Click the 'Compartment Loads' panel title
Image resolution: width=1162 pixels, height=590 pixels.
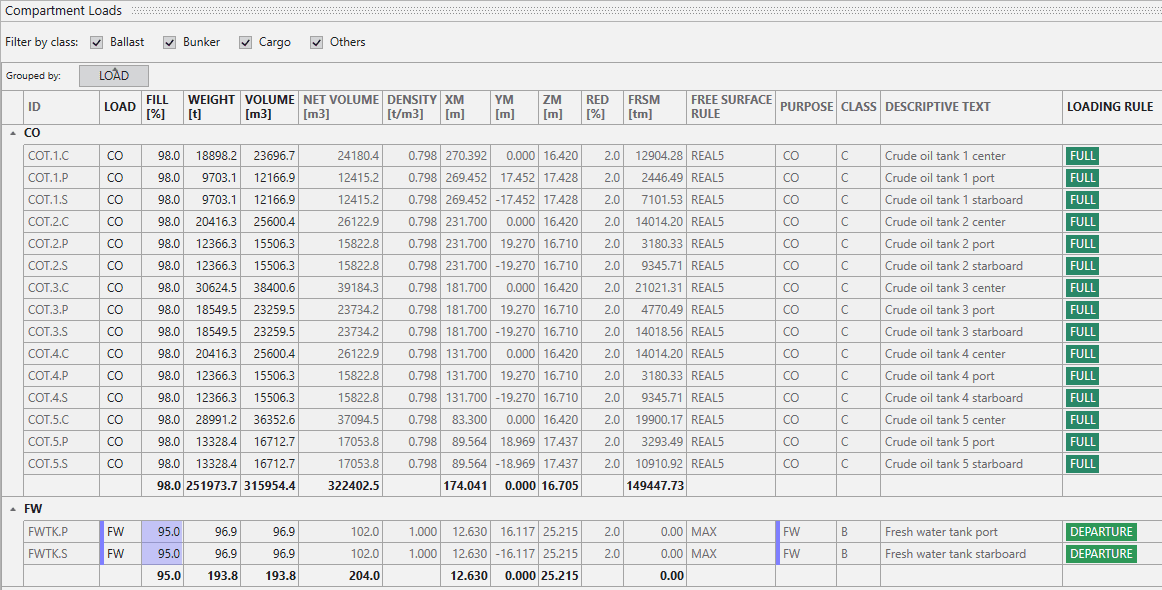click(x=64, y=10)
